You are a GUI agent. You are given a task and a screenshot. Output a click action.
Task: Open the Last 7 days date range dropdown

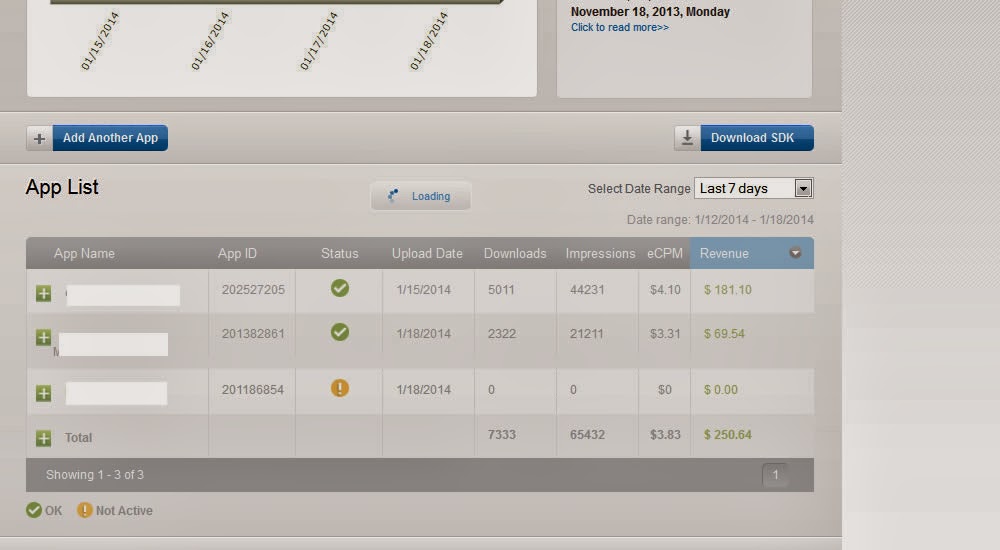[x=754, y=188]
